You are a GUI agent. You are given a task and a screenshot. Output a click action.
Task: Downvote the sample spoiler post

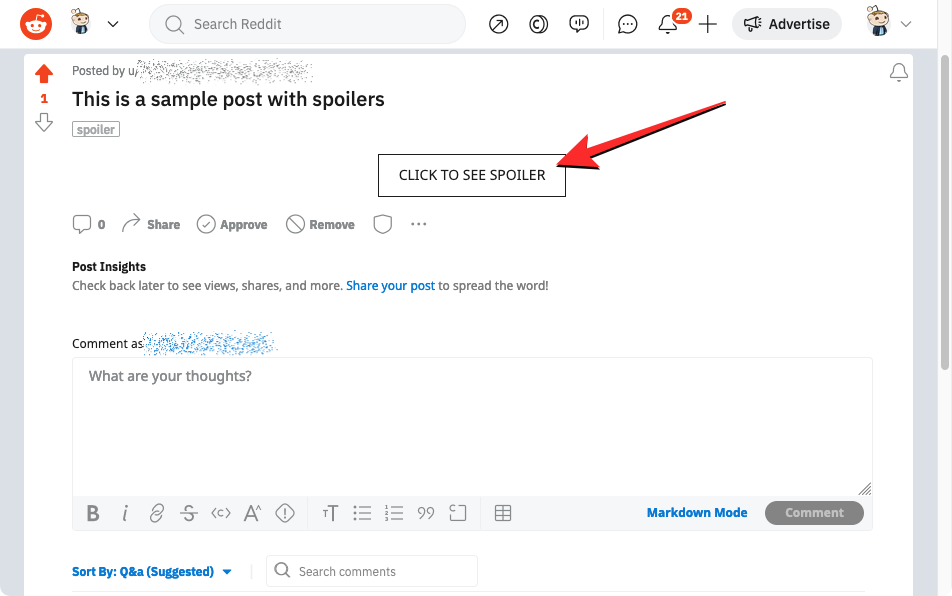(44, 122)
